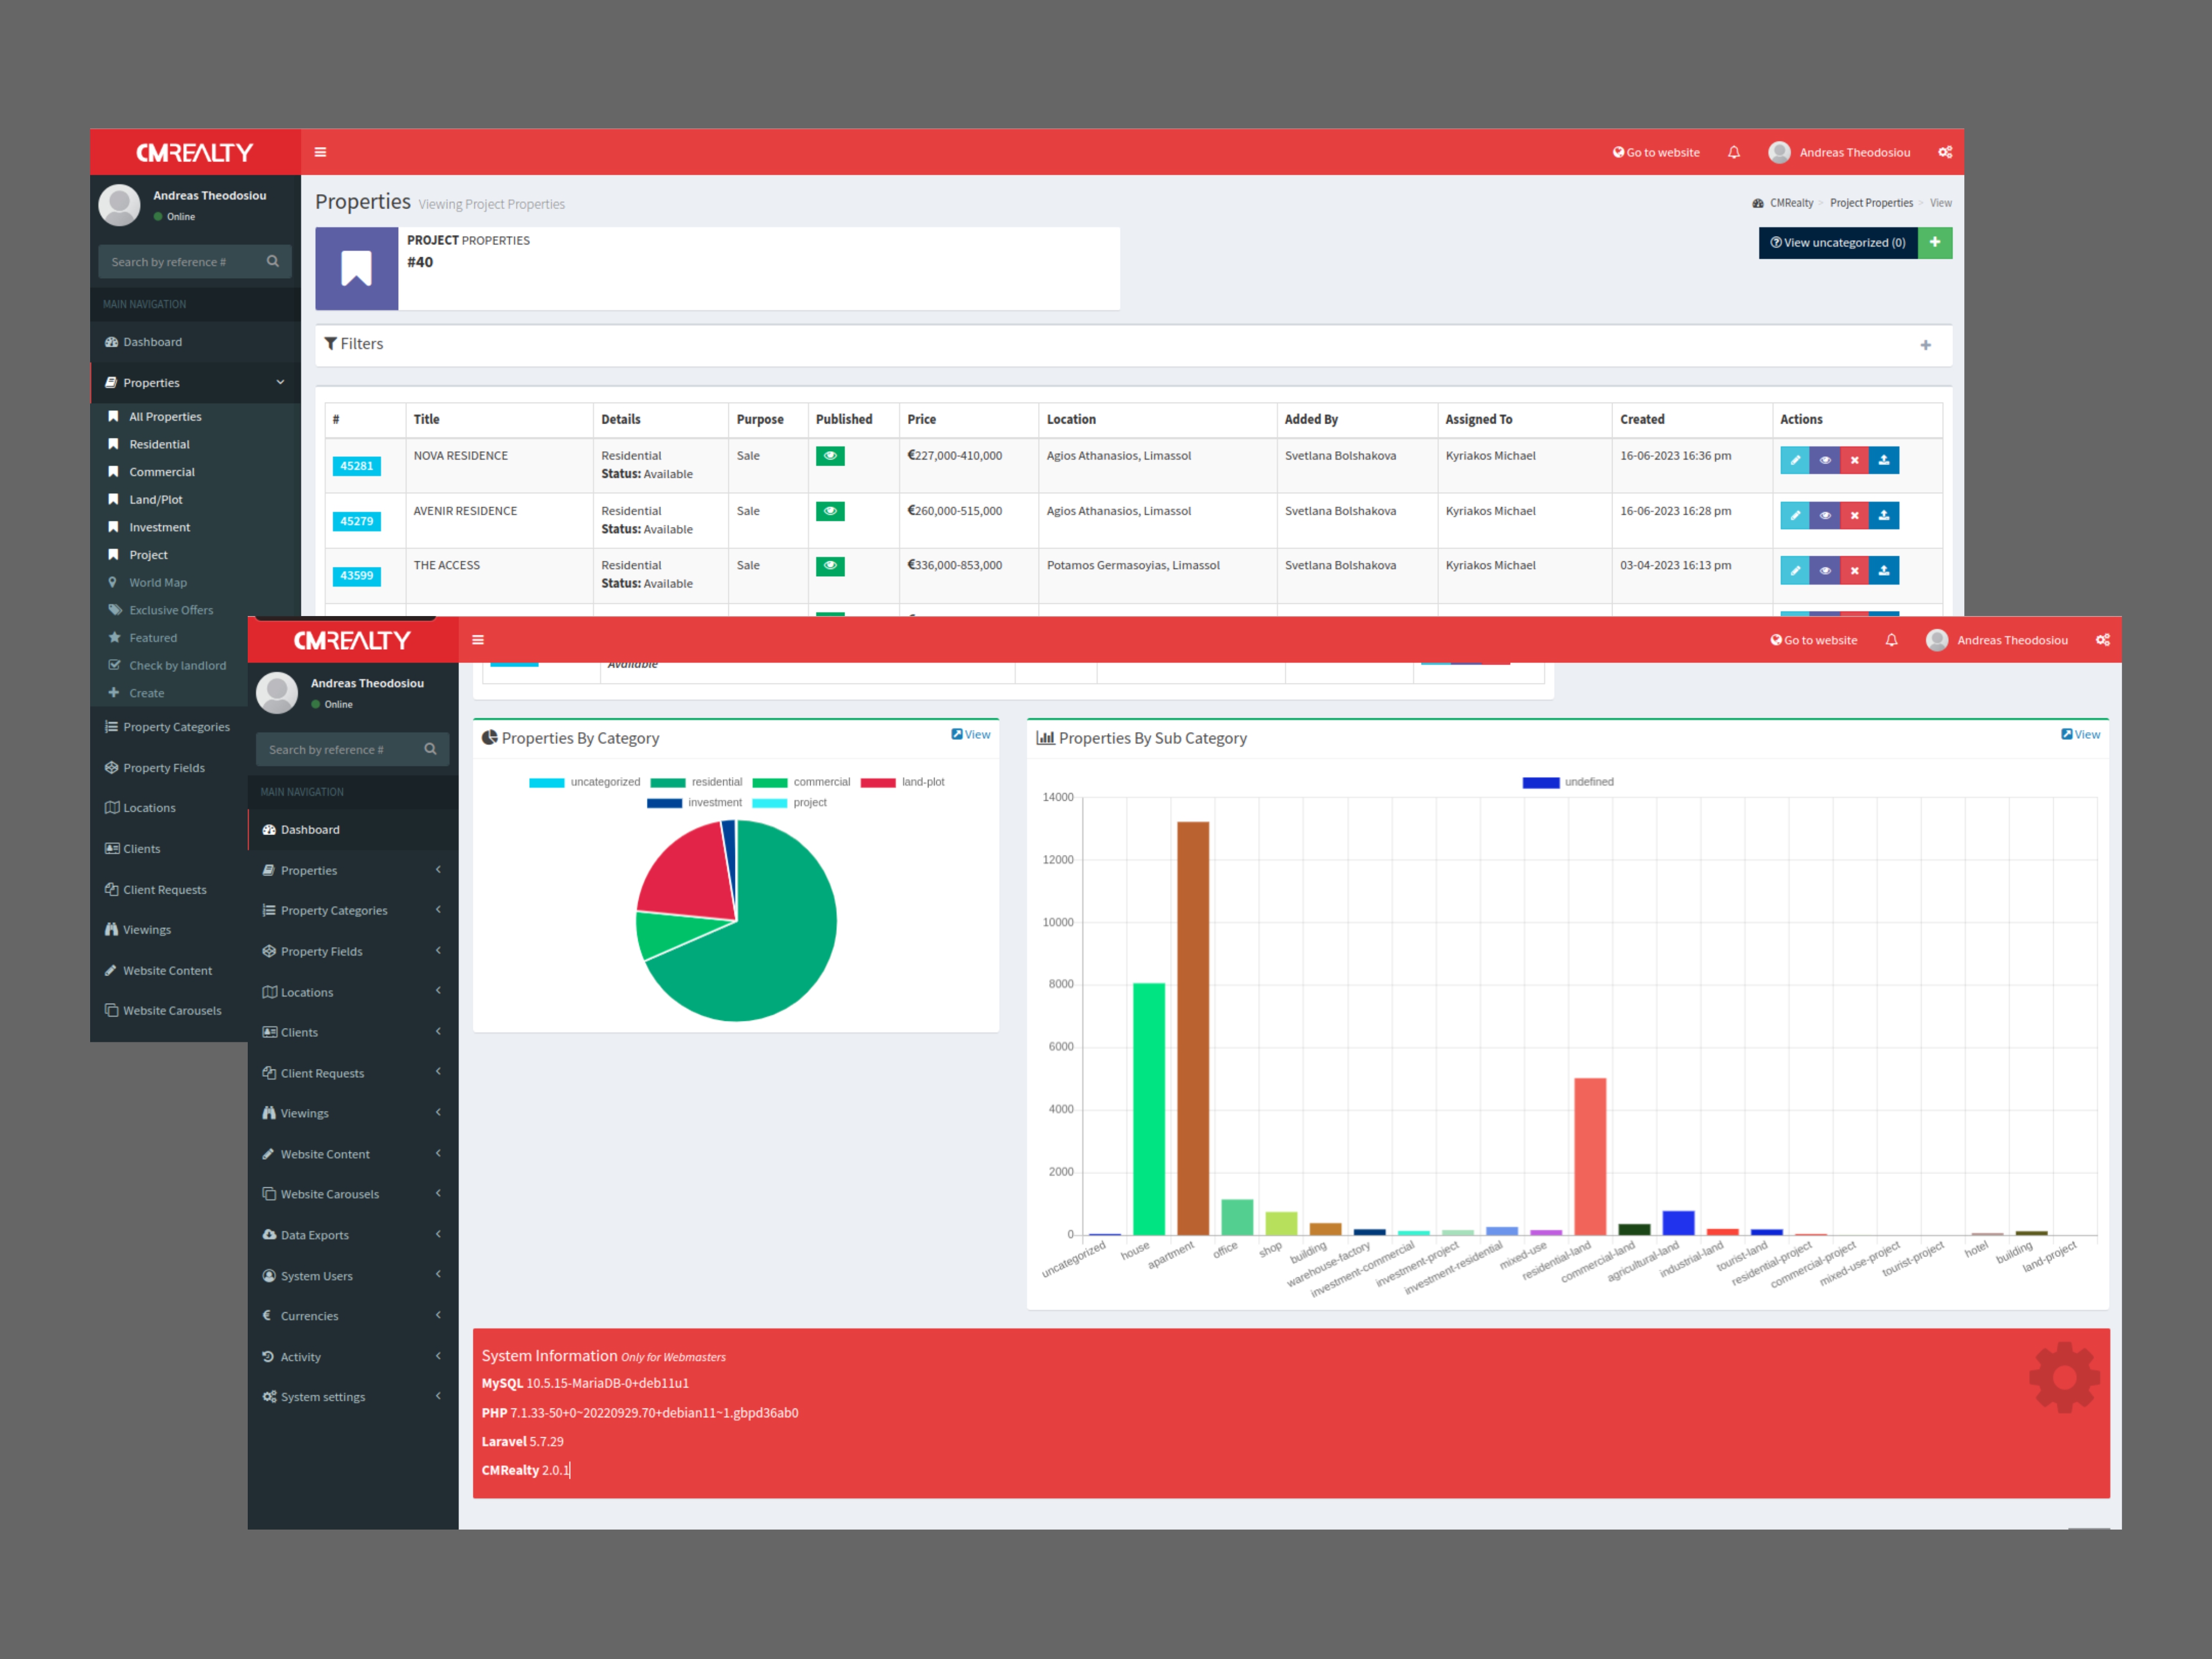Viewport: 2212px width, 1659px height.
Task: Click the delete icon for AVENIR RESIDENCE
Action: [x=1854, y=516]
